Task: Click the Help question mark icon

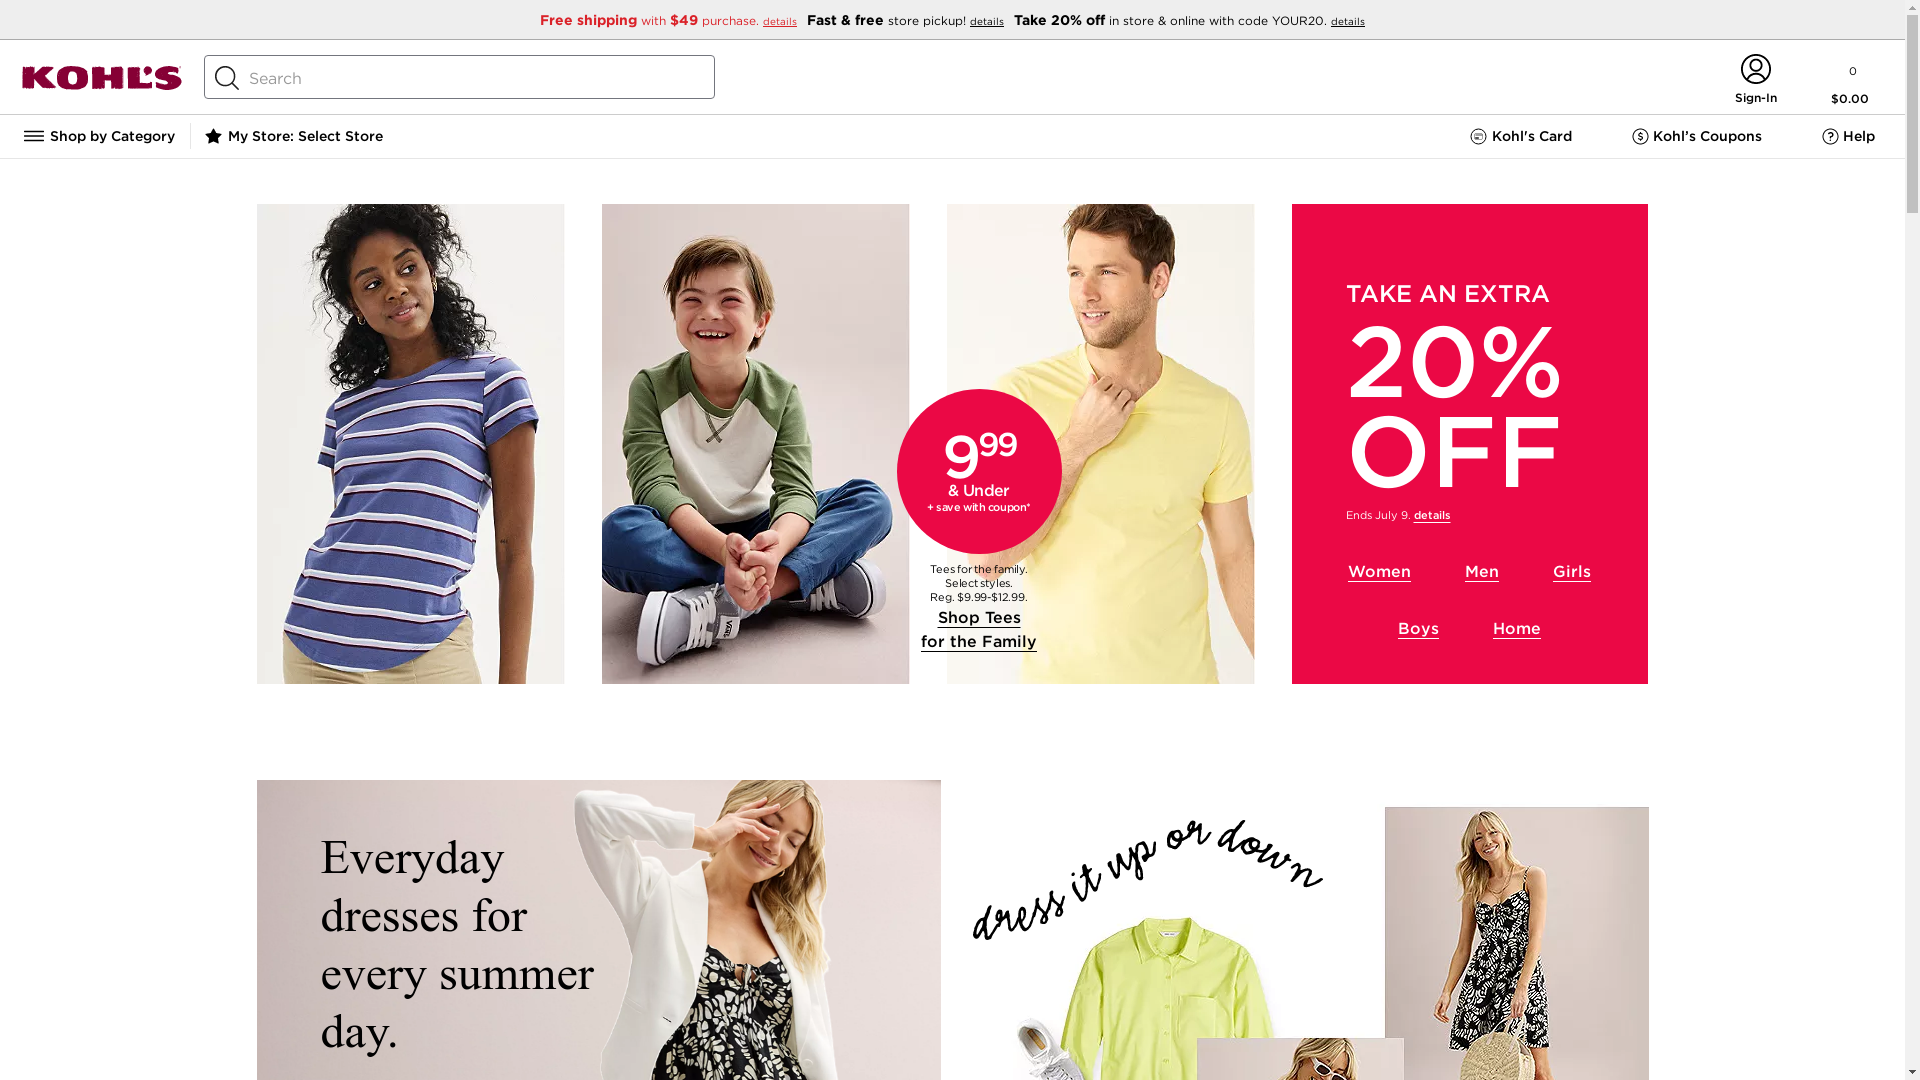Action: pyautogui.click(x=1830, y=137)
